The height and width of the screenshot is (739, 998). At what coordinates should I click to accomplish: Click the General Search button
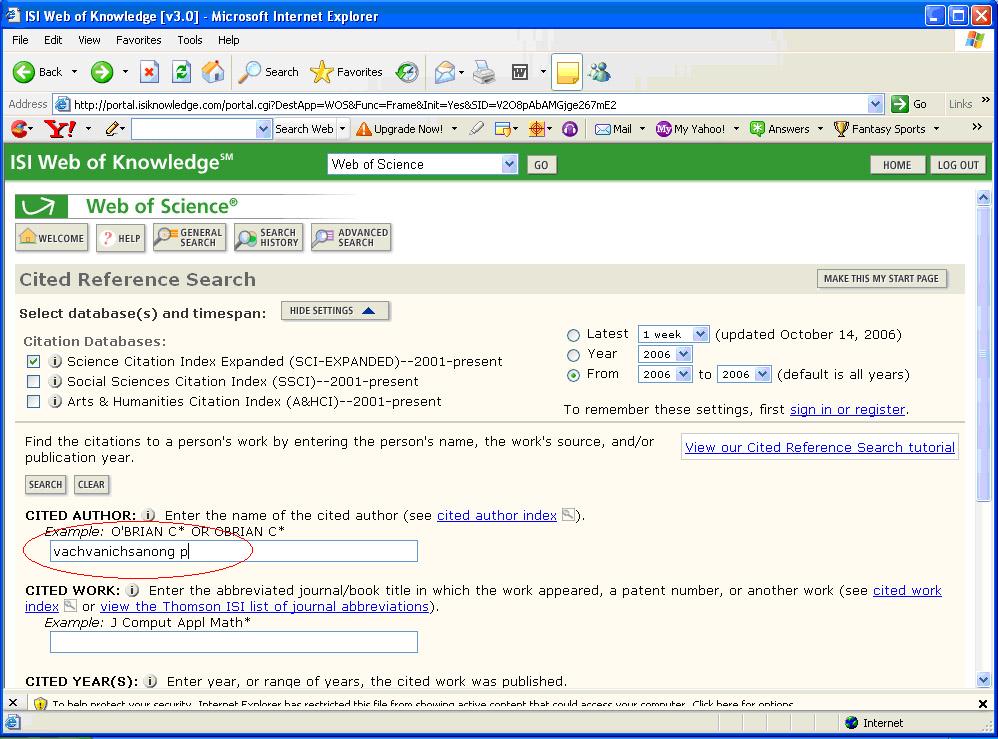coord(190,237)
